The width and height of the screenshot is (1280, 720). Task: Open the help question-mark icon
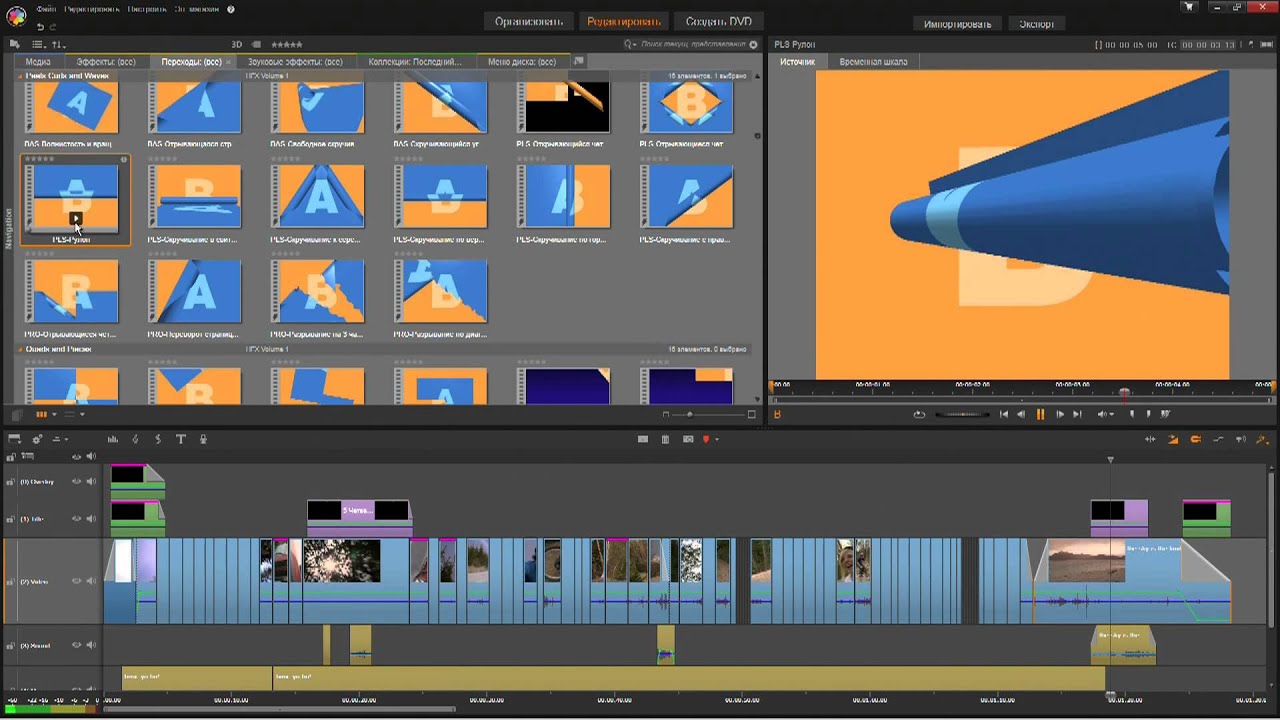point(231,9)
